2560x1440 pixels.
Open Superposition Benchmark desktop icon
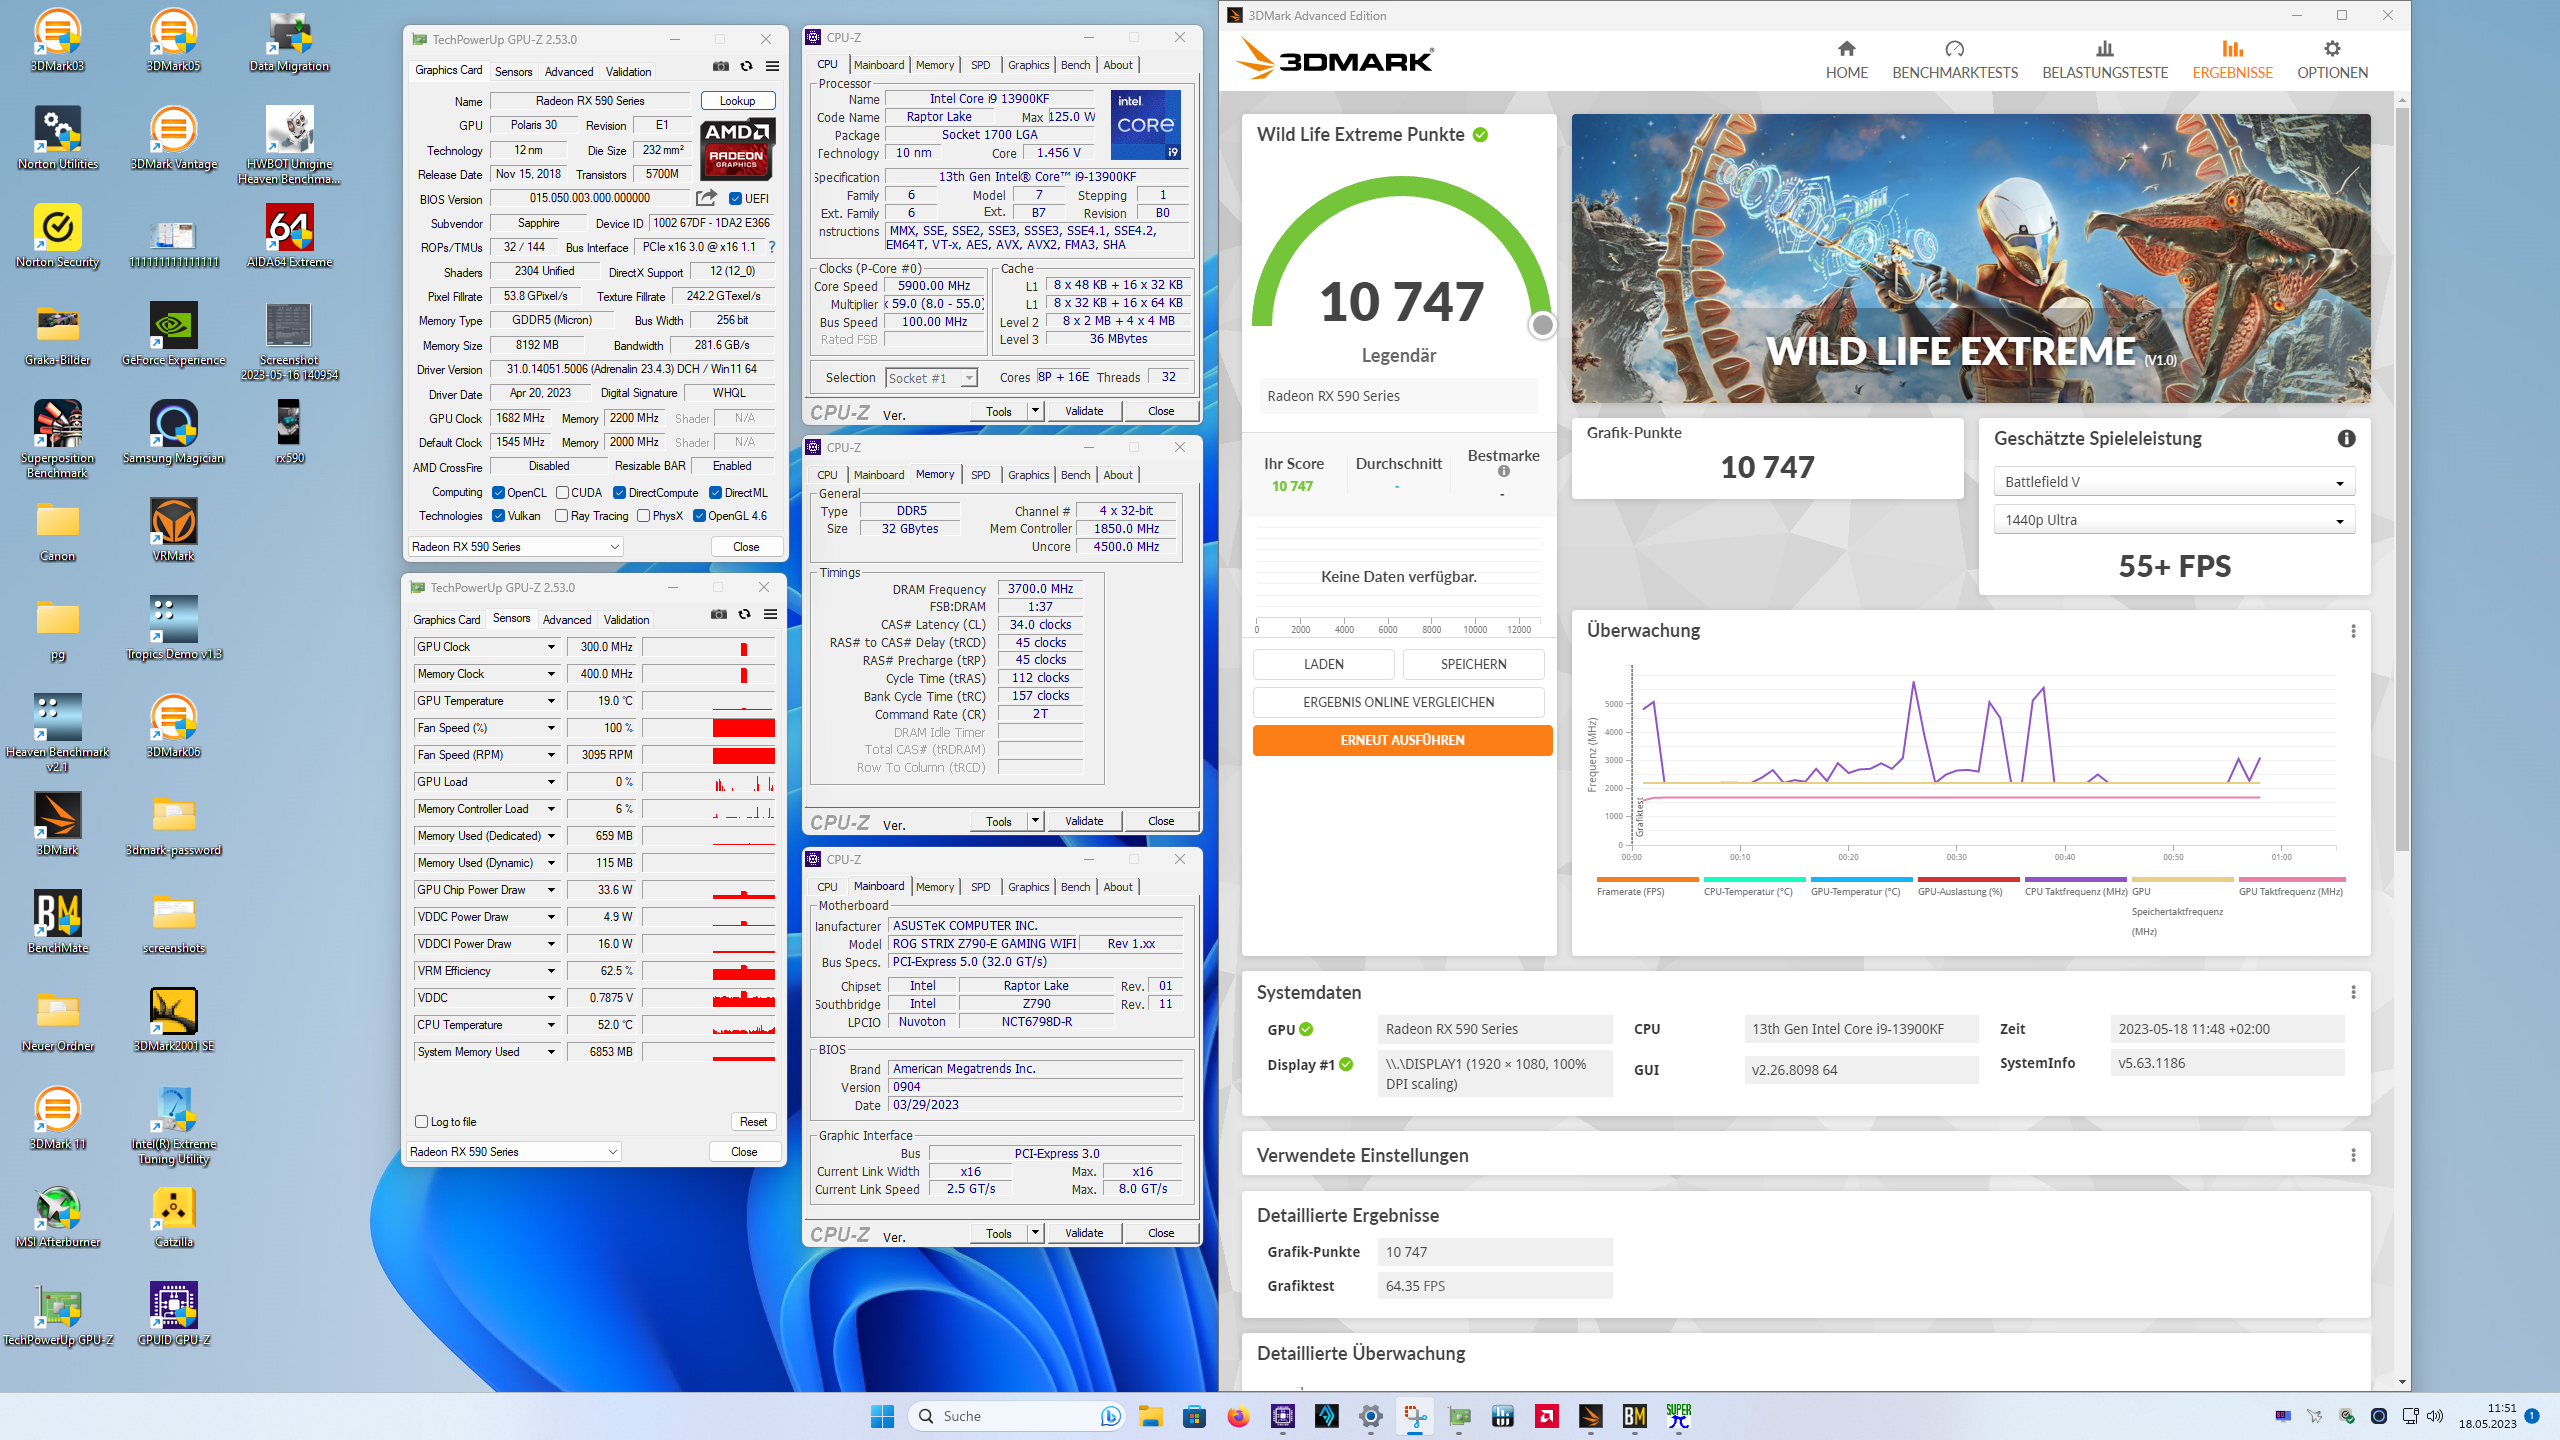pos(58,438)
